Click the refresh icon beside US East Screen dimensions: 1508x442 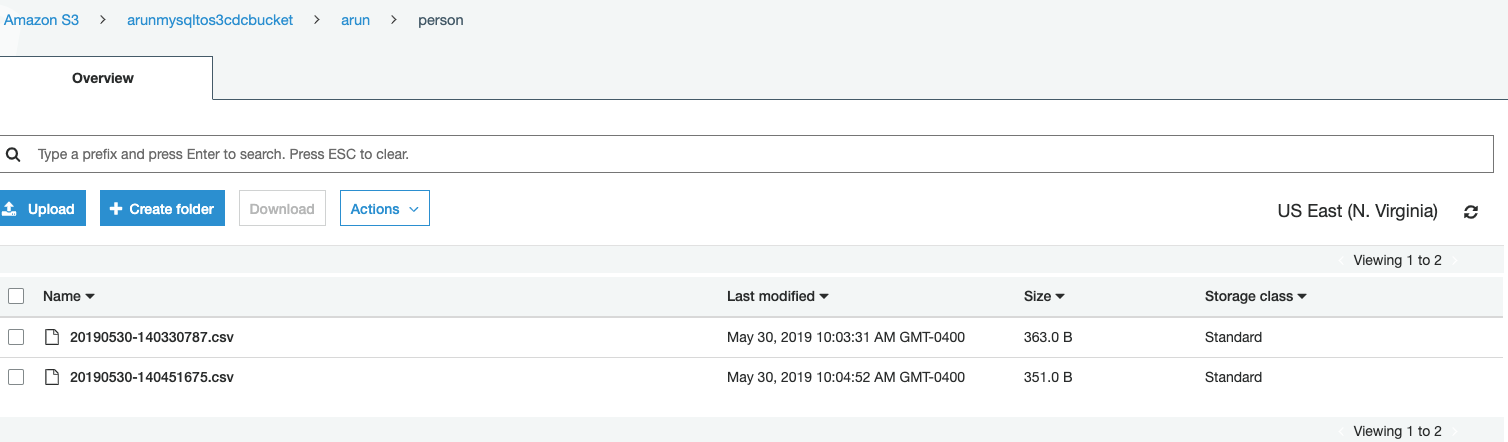[x=1470, y=212]
